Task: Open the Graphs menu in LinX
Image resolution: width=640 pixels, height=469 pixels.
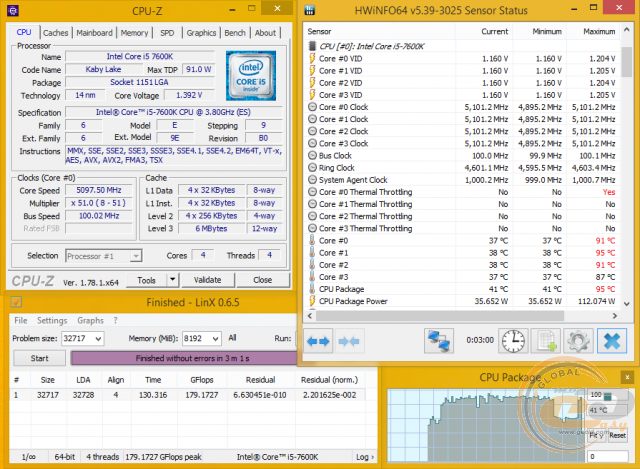Action: point(91,320)
